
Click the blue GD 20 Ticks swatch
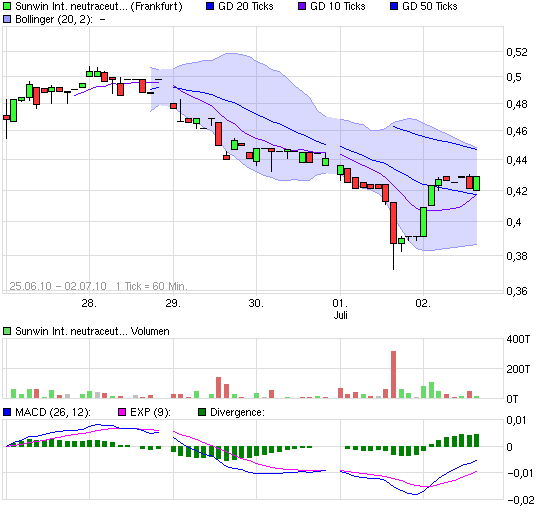(x=210, y=6)
